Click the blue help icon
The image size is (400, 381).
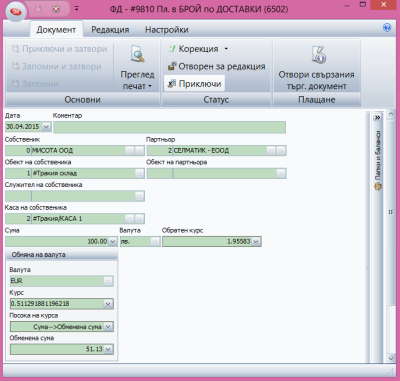point(387,28)
